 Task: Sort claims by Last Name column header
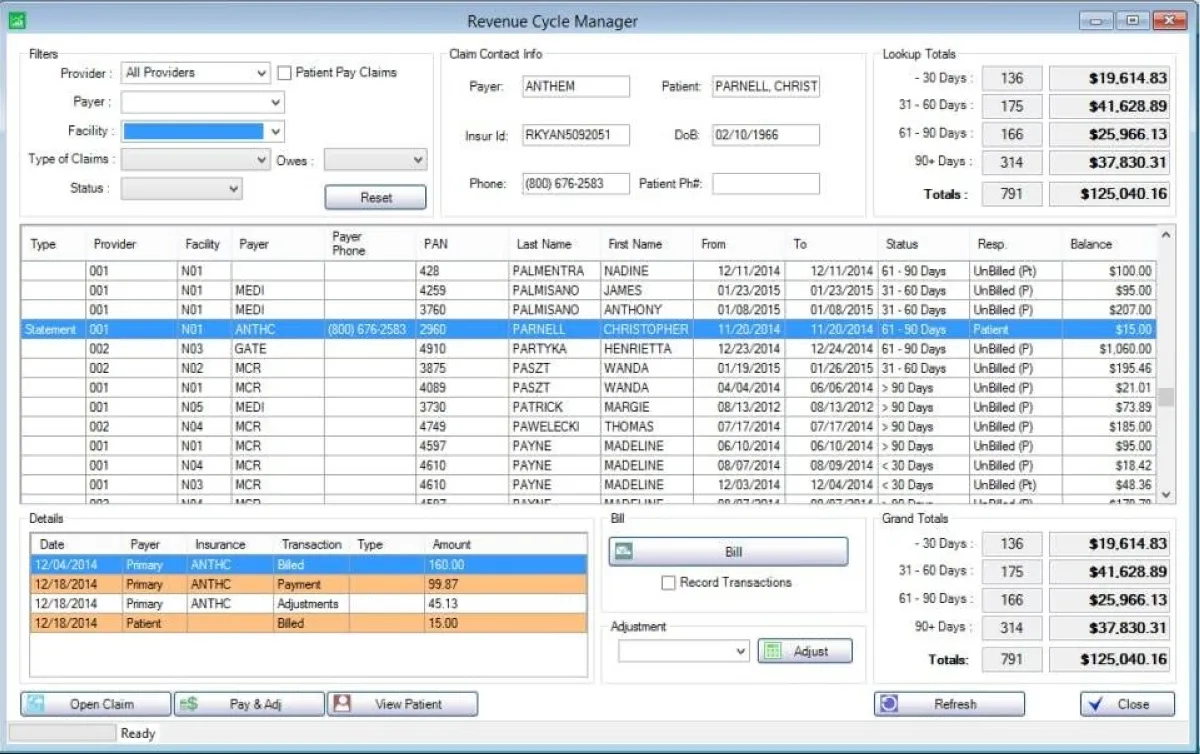click(543, 244)
